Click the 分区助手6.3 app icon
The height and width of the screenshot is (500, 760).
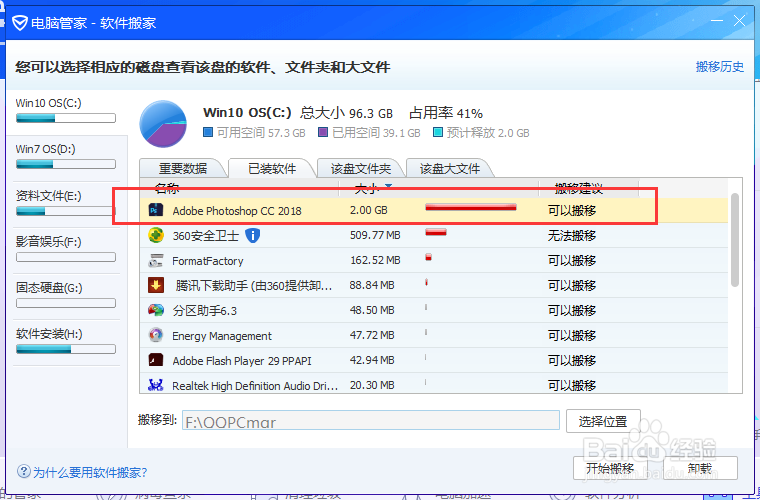[156, 310]
